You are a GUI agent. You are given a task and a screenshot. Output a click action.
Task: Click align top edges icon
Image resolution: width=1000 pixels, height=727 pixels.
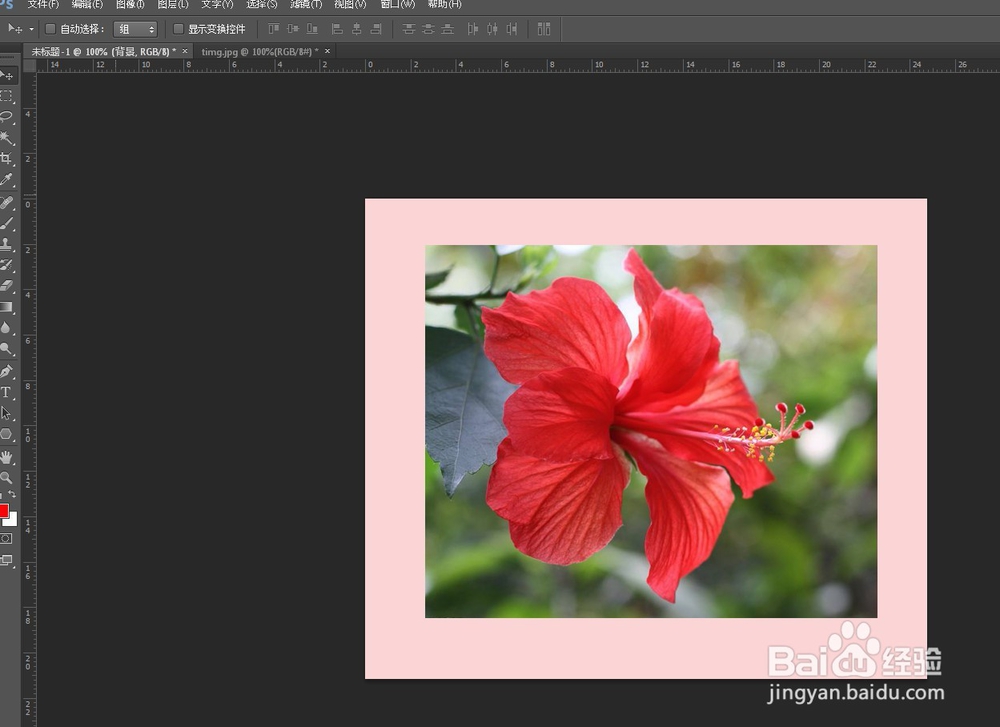[x=274, y=29]
